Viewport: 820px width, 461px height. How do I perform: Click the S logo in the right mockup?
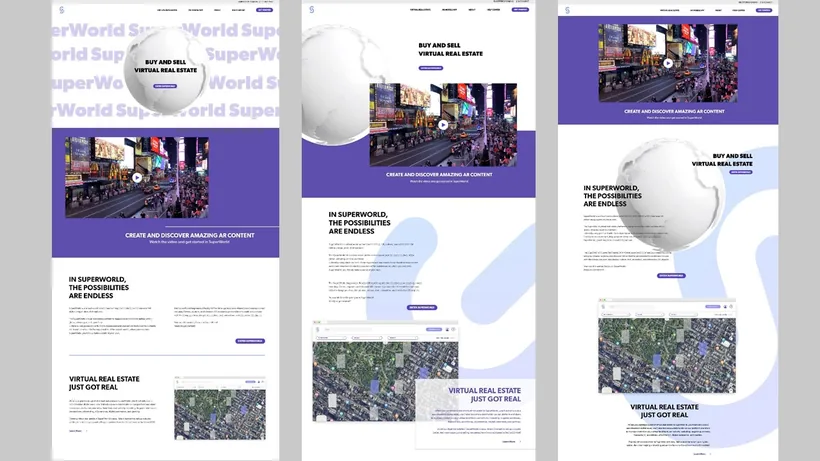tap(567, 10)
